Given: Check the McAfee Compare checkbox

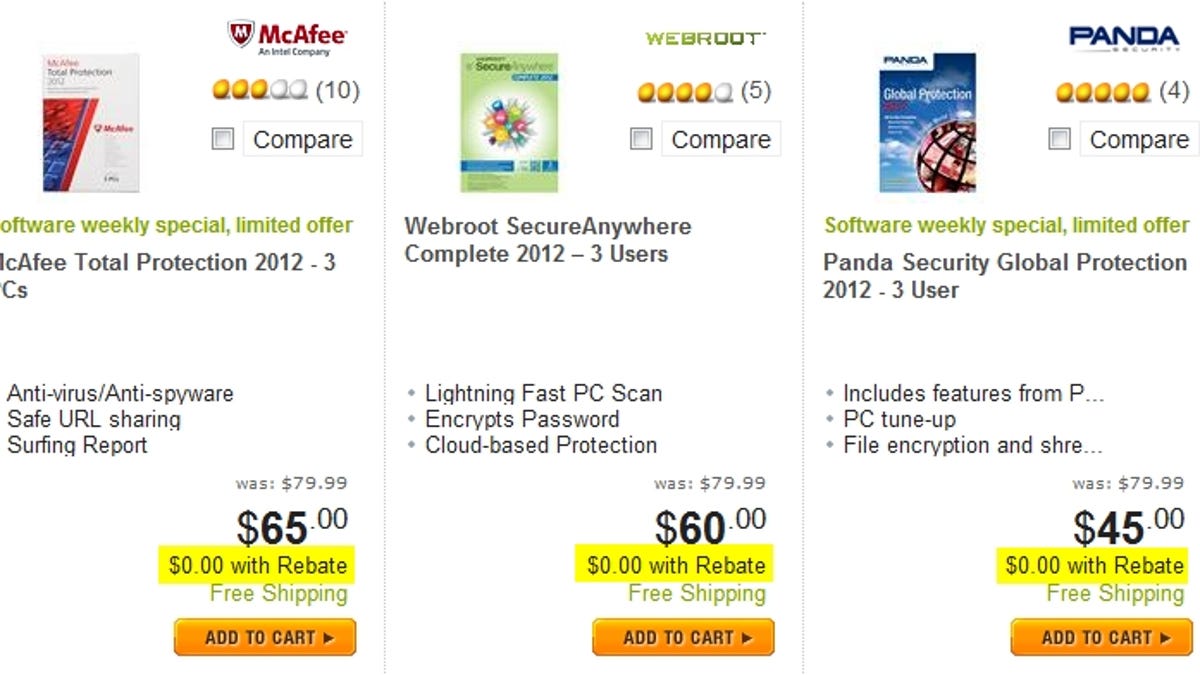Looking at the screenshot, I should coord(223,139).
